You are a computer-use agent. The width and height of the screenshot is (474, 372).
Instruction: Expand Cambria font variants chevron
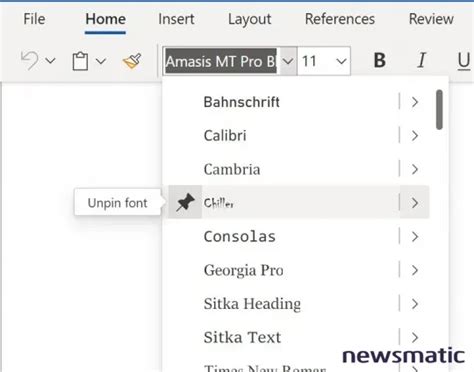click(x=415, y=169)
